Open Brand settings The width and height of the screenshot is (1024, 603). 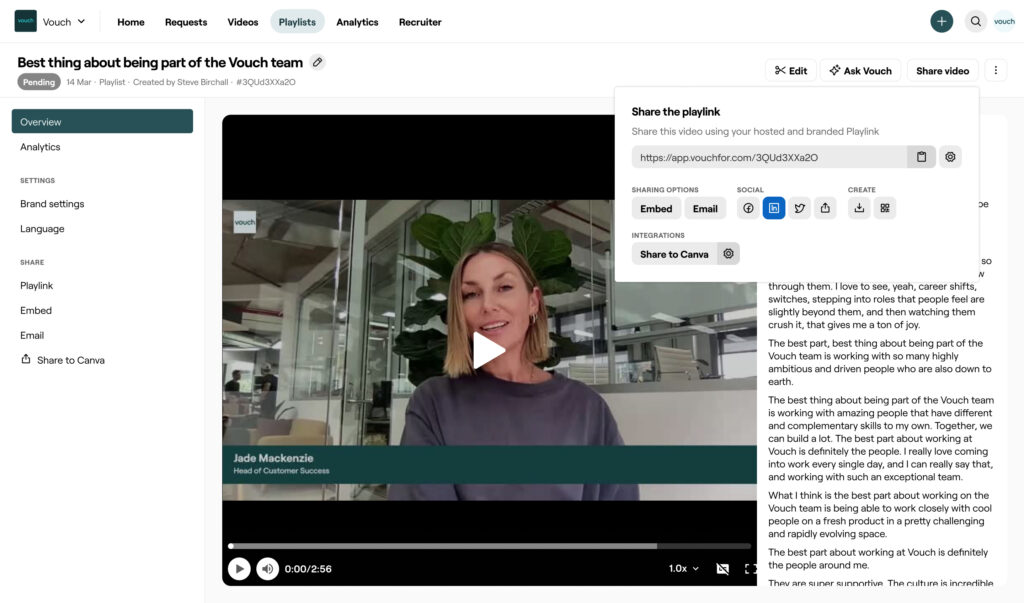coord(52,204)
